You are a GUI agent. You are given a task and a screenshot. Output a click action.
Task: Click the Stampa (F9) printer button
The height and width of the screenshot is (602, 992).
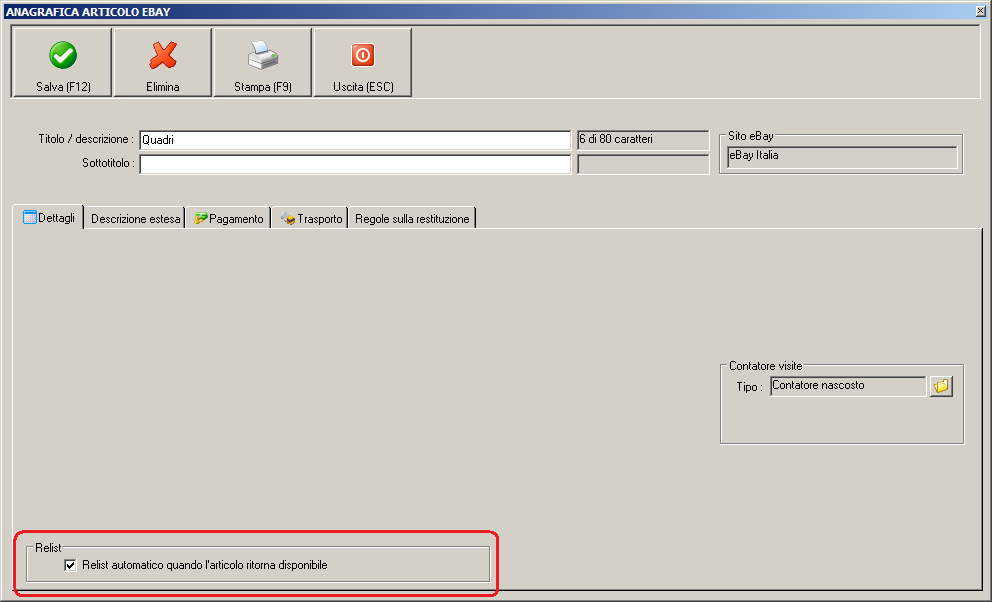click(263, 63)
